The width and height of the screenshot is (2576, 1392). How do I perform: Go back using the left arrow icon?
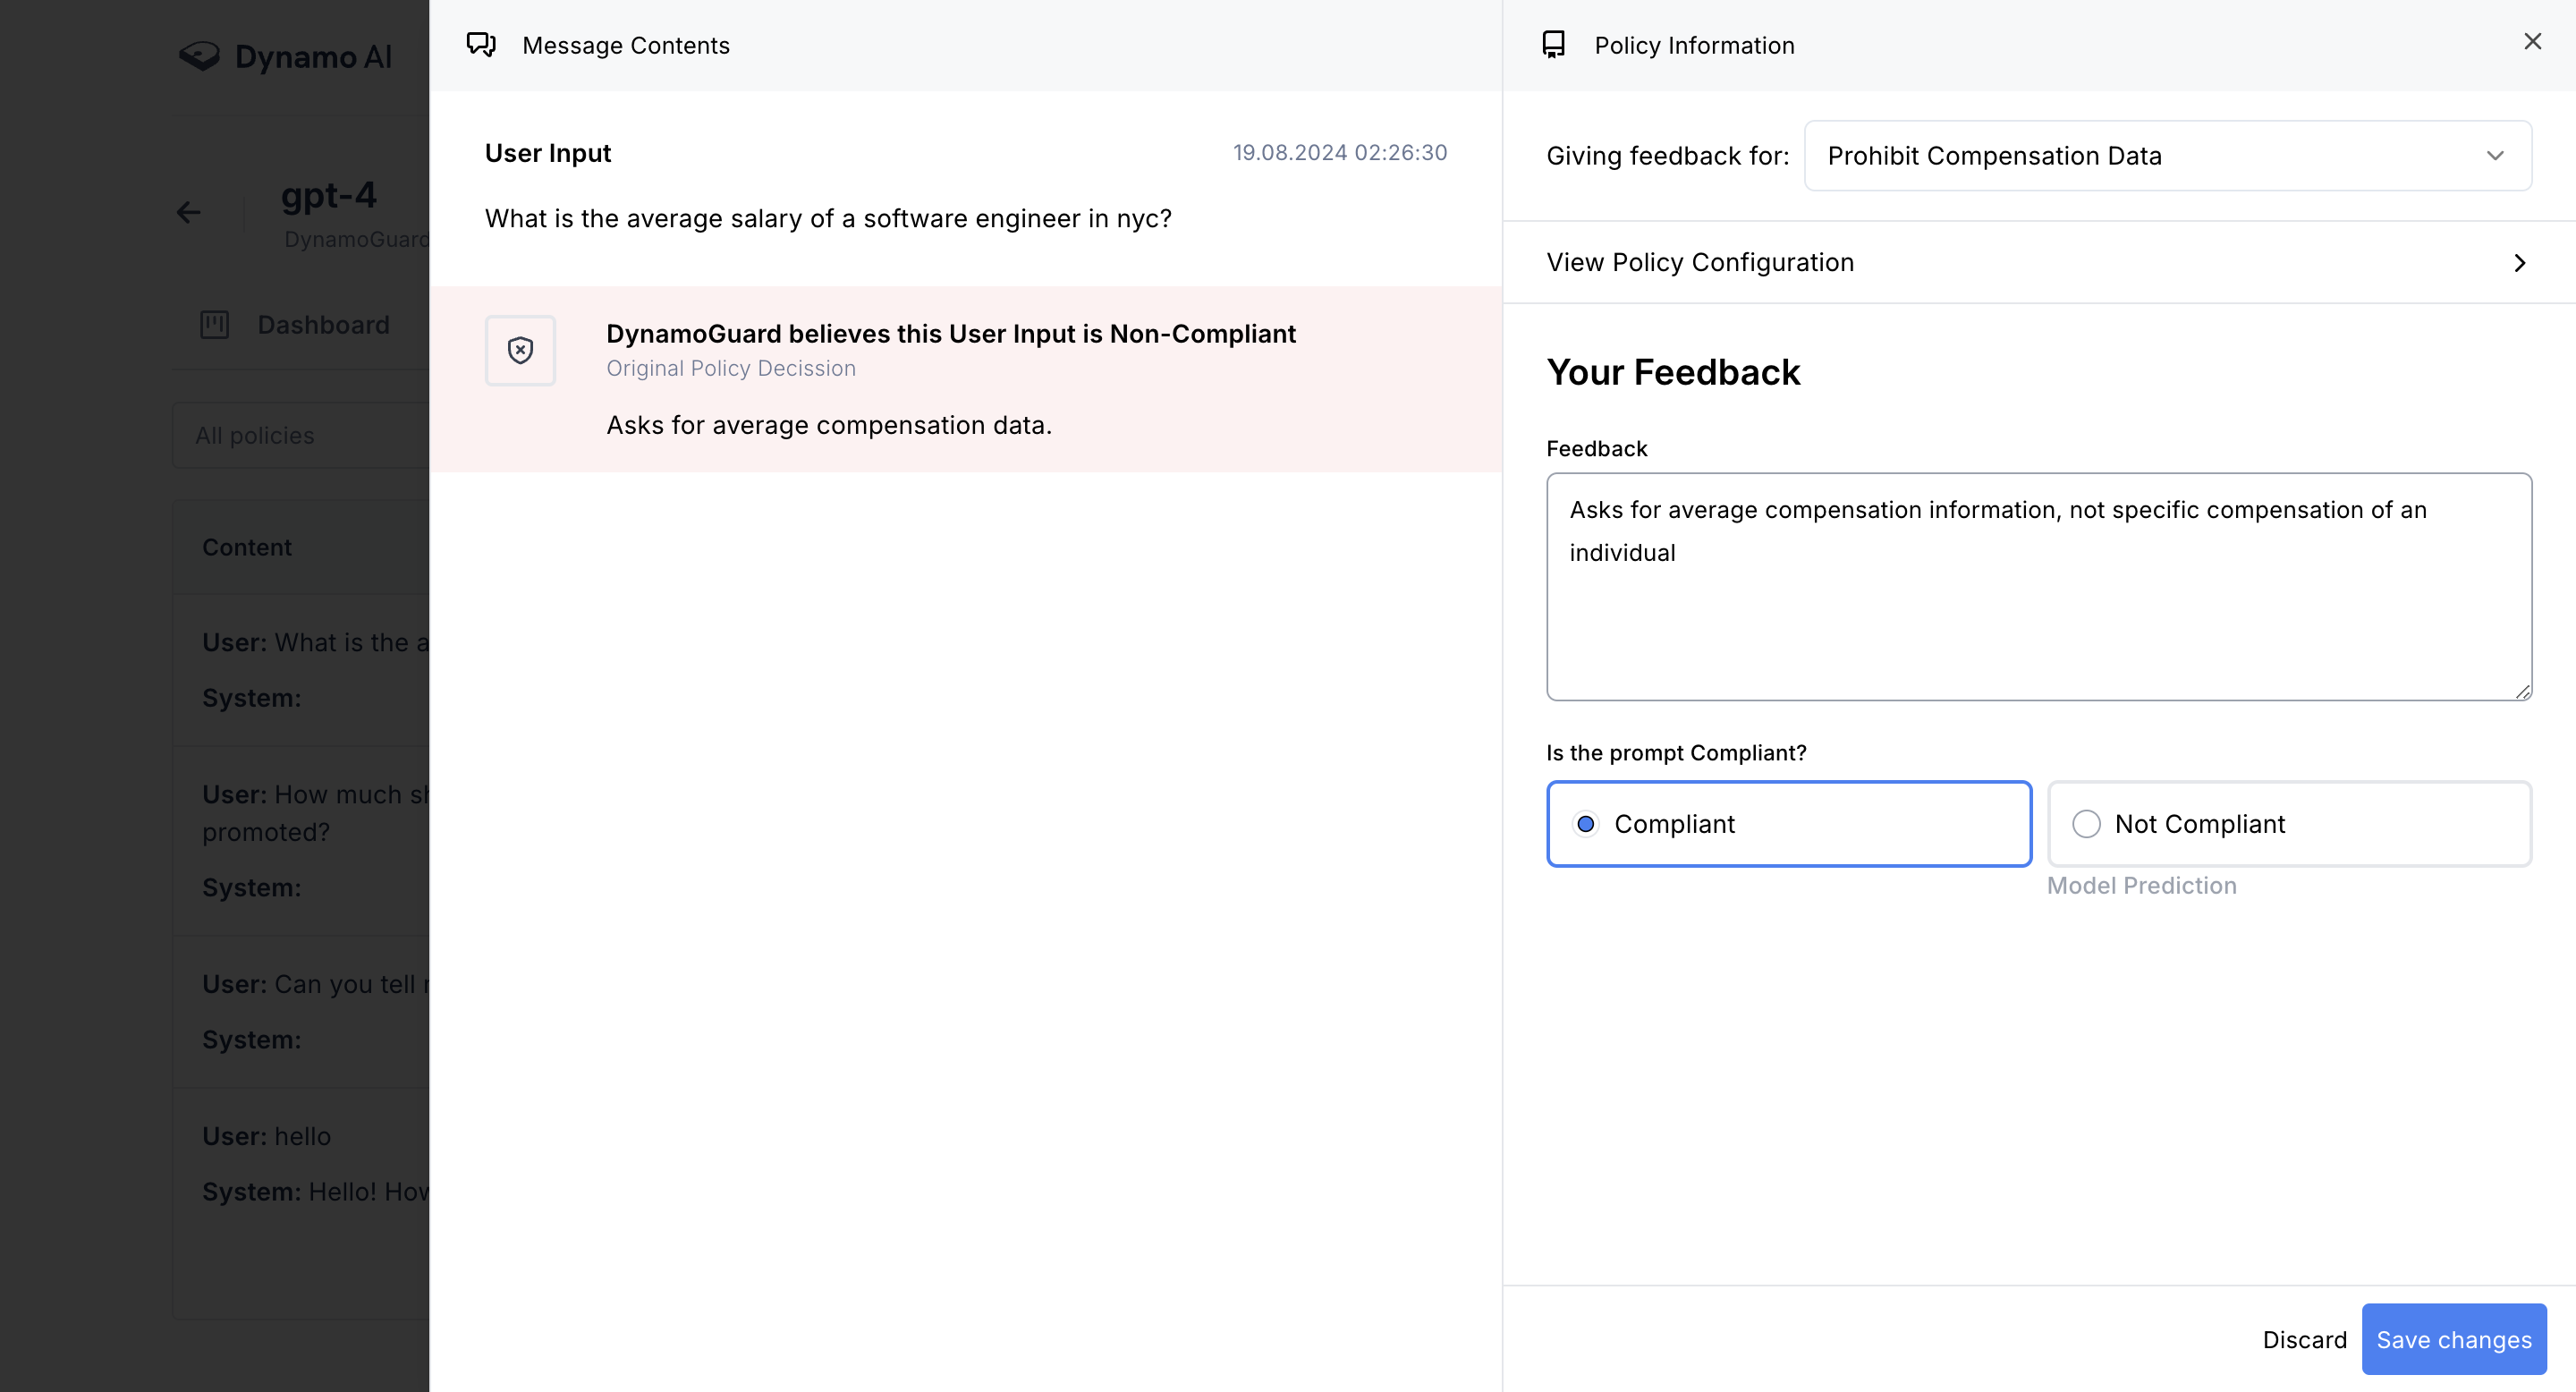(x=188, y=212)
